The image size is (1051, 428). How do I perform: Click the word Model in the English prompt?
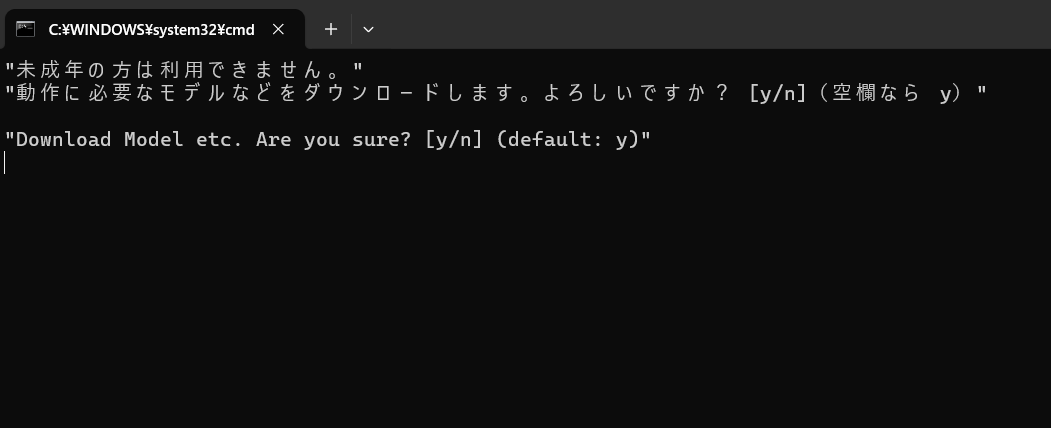[153, 139]
